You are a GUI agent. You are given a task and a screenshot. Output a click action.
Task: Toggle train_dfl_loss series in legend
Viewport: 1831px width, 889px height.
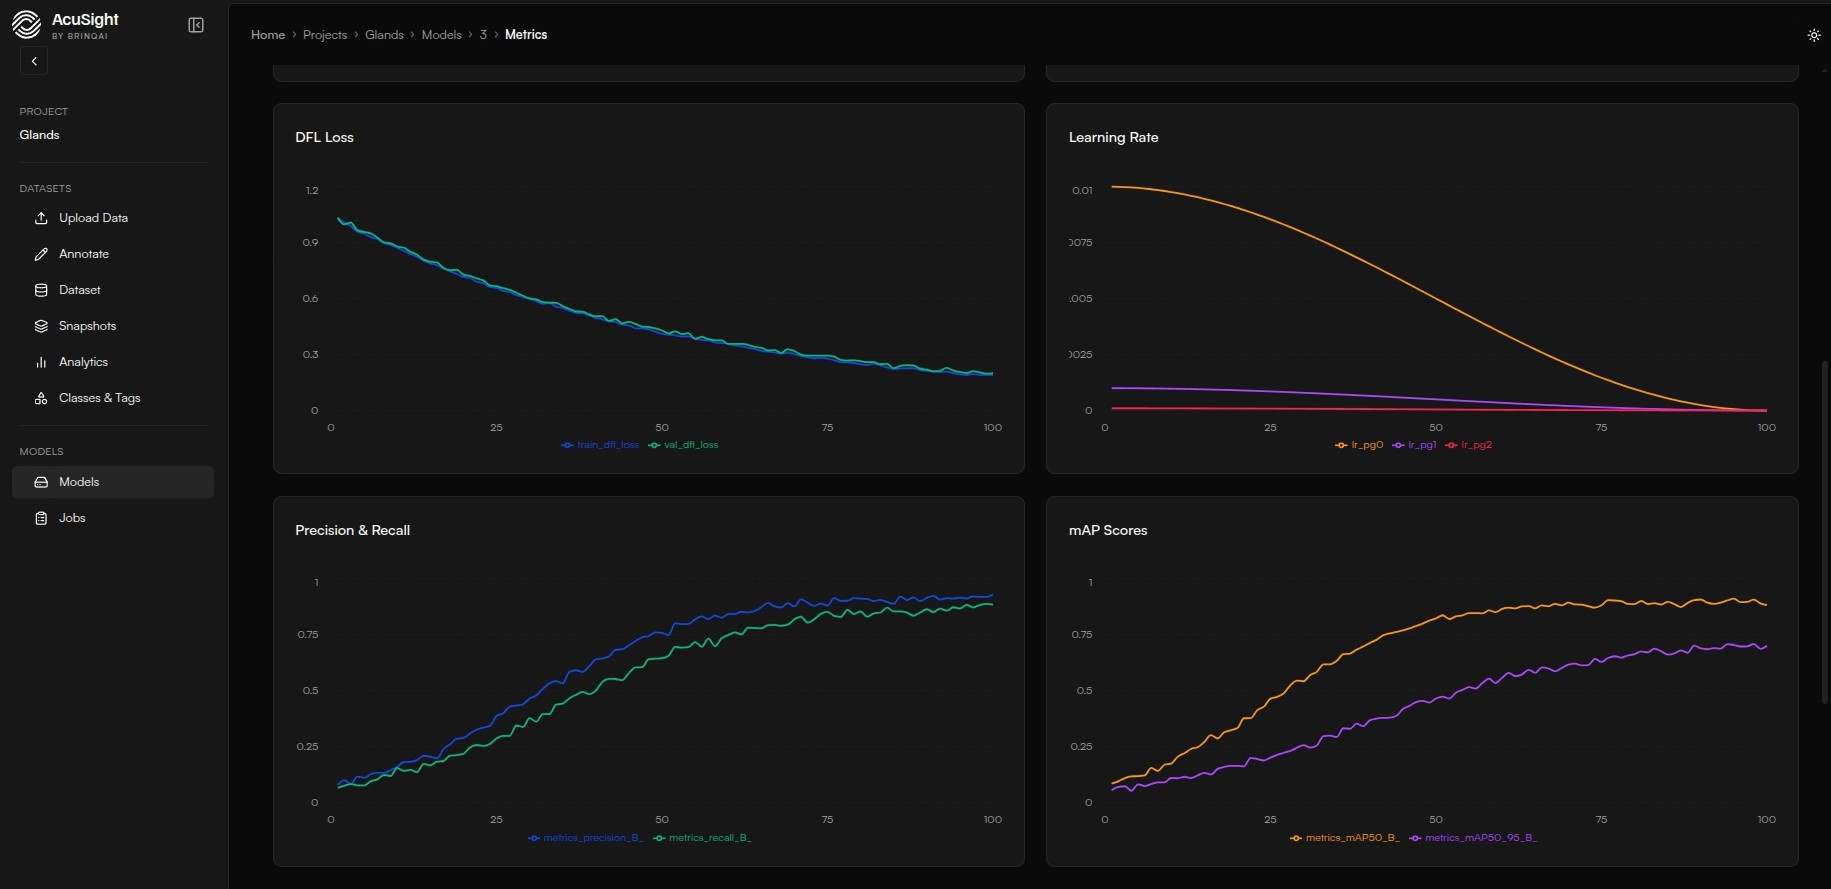[600, 445]
